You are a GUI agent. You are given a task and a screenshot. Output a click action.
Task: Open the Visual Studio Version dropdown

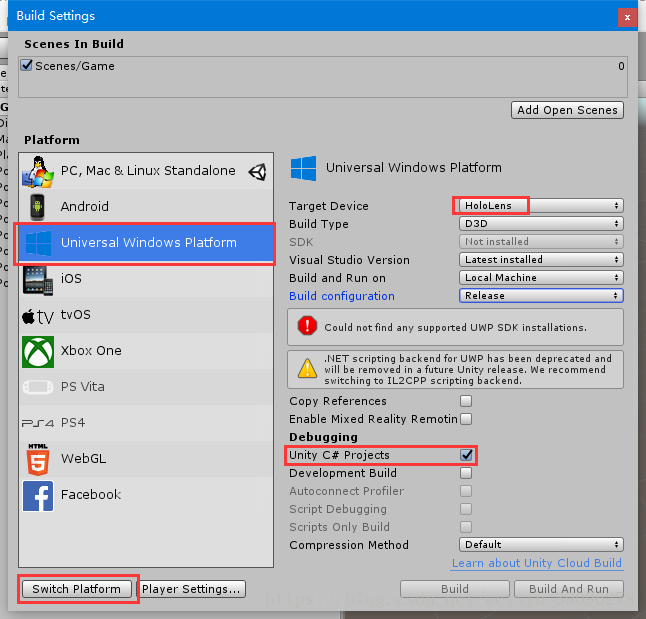tap(541, 260)
